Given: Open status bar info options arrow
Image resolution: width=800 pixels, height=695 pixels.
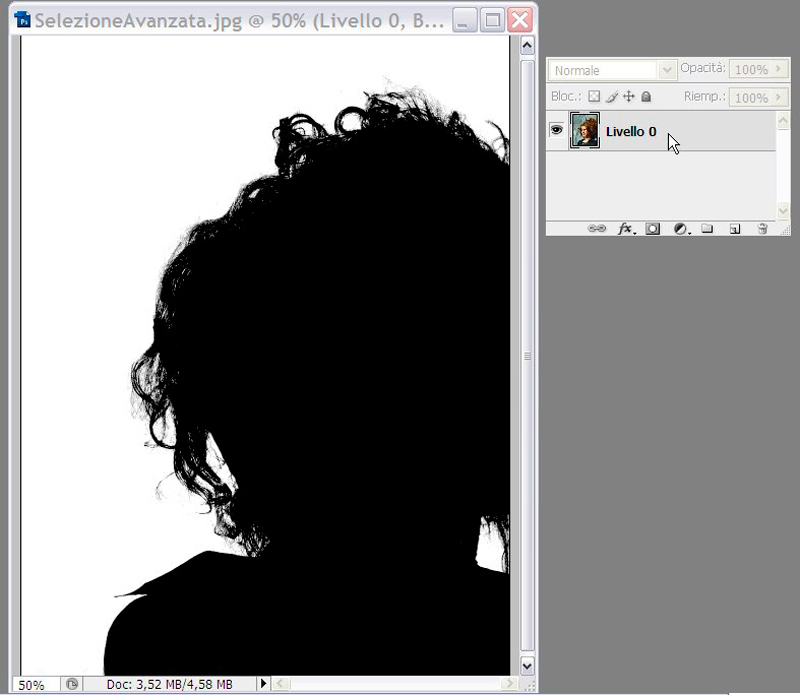Looking at the screenshot, I should [x=264, y=684].
